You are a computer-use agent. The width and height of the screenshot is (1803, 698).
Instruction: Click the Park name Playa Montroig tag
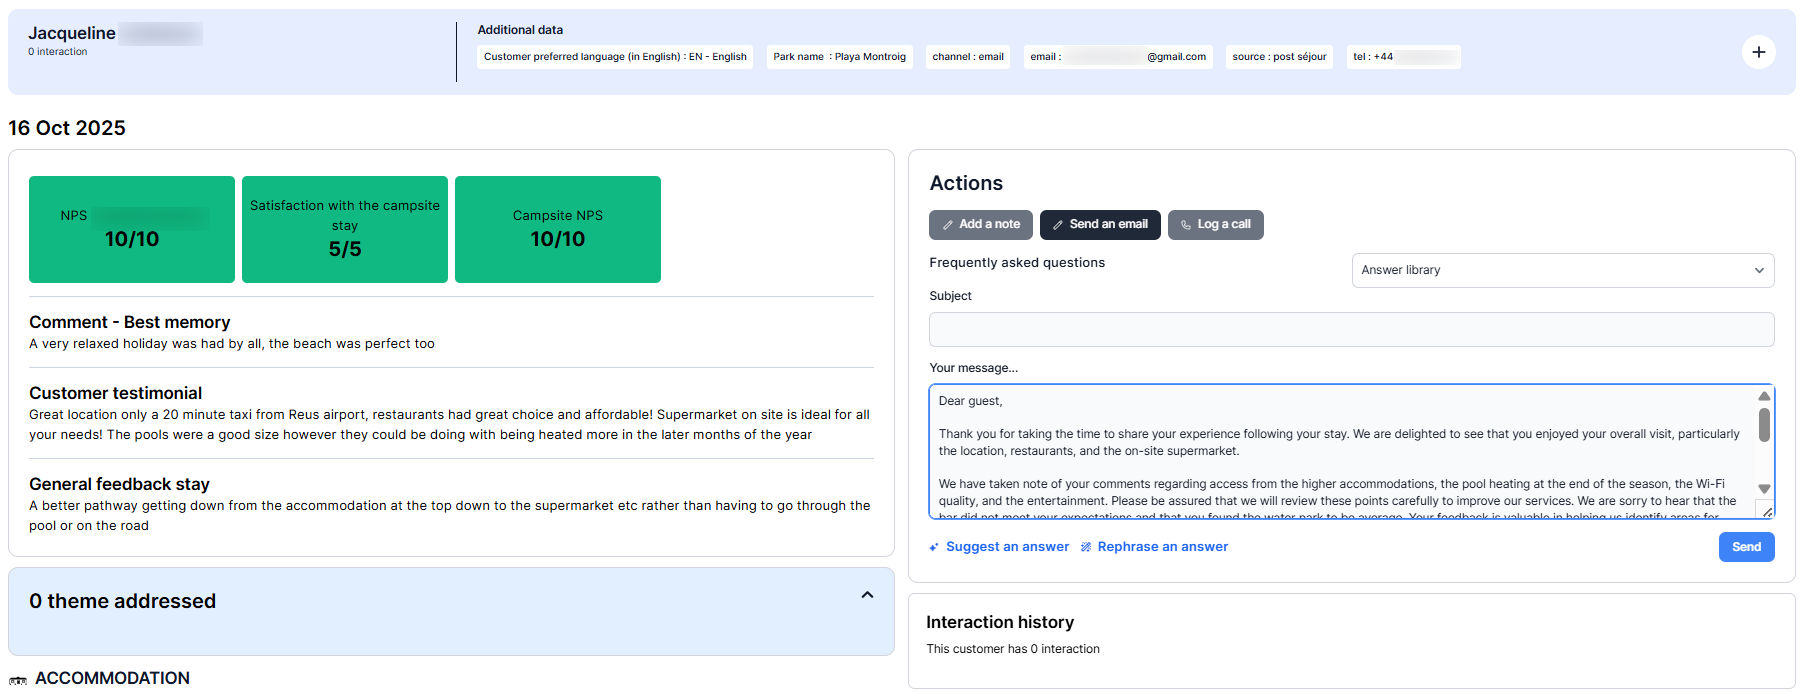point(839,57)
